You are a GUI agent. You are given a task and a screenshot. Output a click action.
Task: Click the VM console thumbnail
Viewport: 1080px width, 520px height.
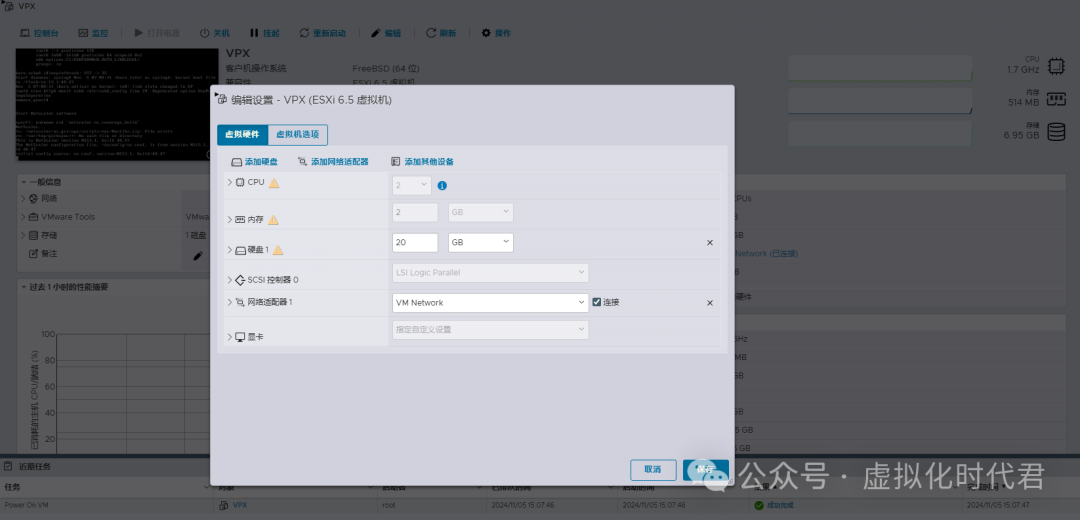coord(117,104)
